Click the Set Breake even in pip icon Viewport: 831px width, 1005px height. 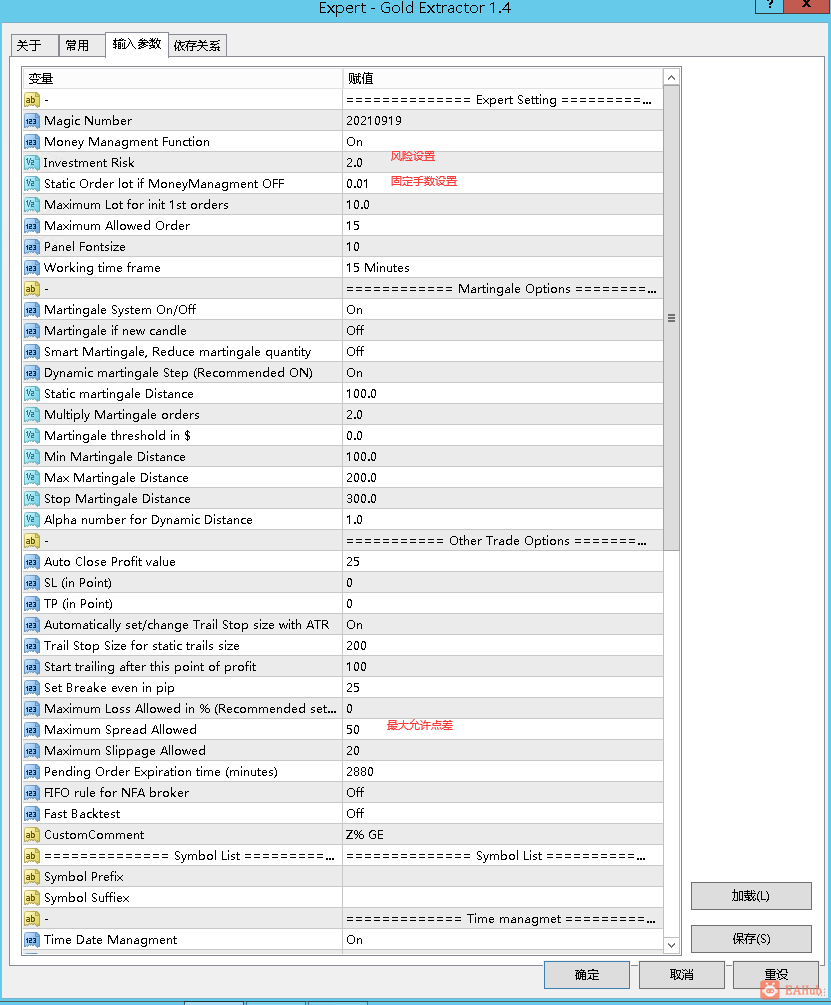[x=31, y=688]
